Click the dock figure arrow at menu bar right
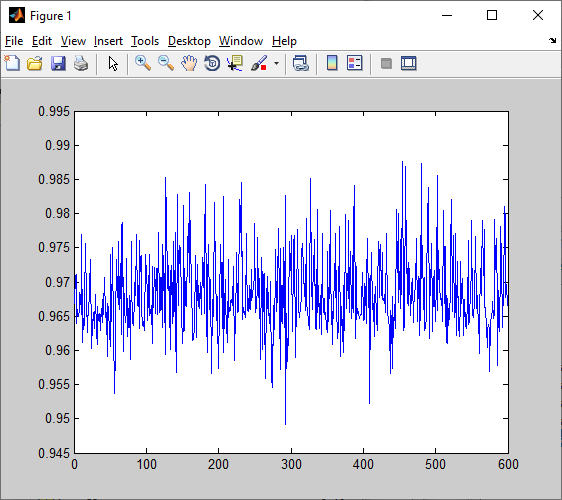 (x=552, y=41)
